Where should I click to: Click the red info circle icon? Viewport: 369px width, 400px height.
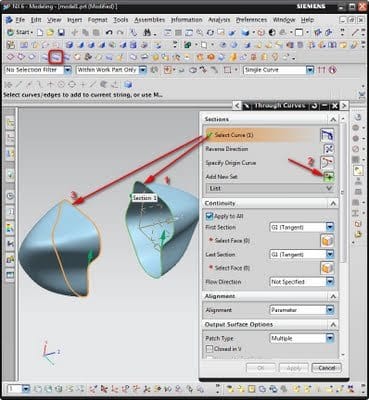click(x=332, y=70)
